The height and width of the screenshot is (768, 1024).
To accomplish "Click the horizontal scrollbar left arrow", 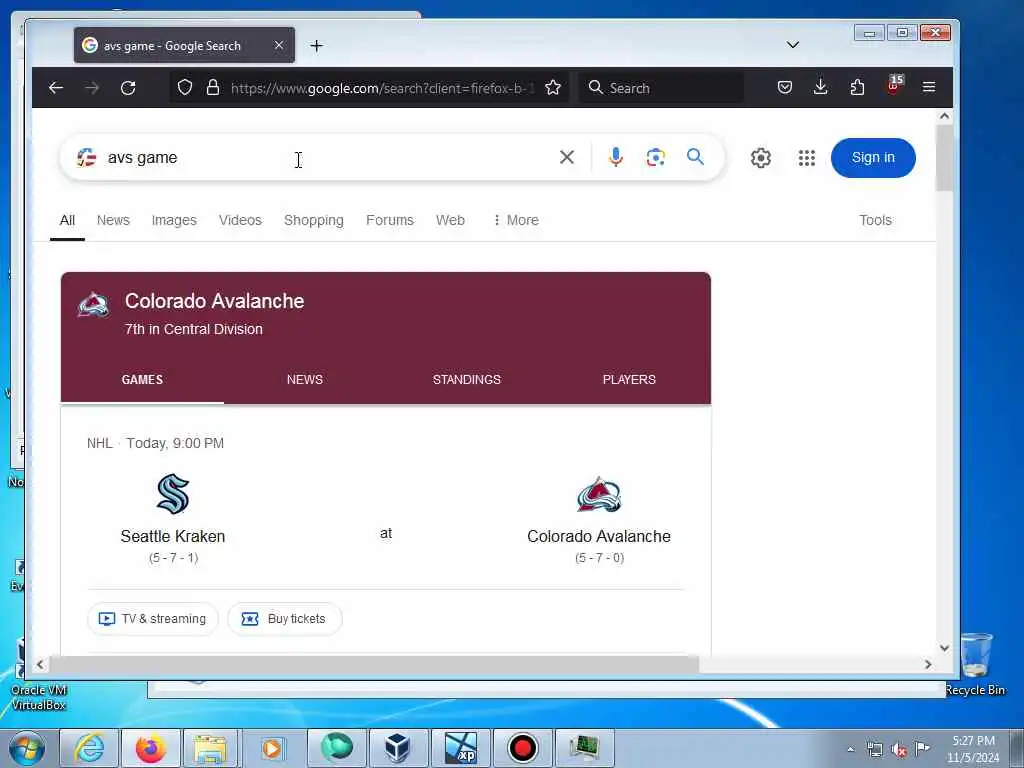I will pos(40,664).
